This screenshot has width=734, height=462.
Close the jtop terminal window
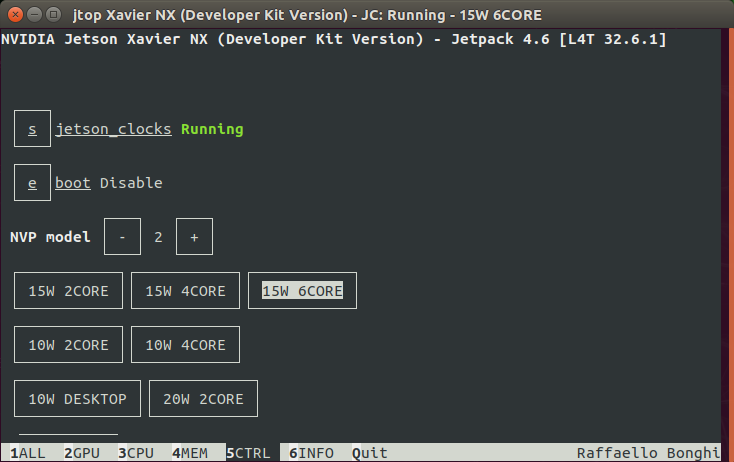[x=15, y=15]
